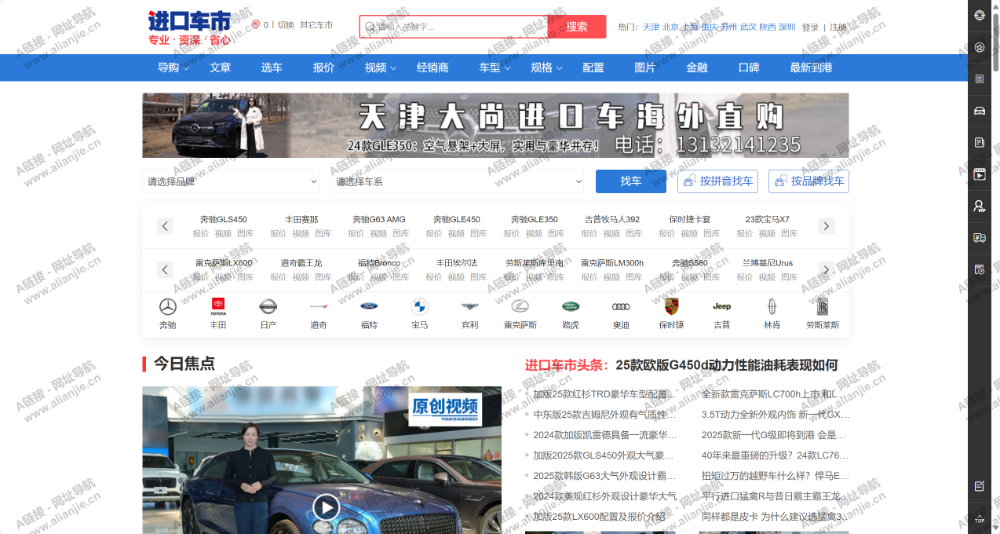Click the edit note icon near sidebar bottom
This screenshot has width=1000, height=534.
tap(980, 486)
